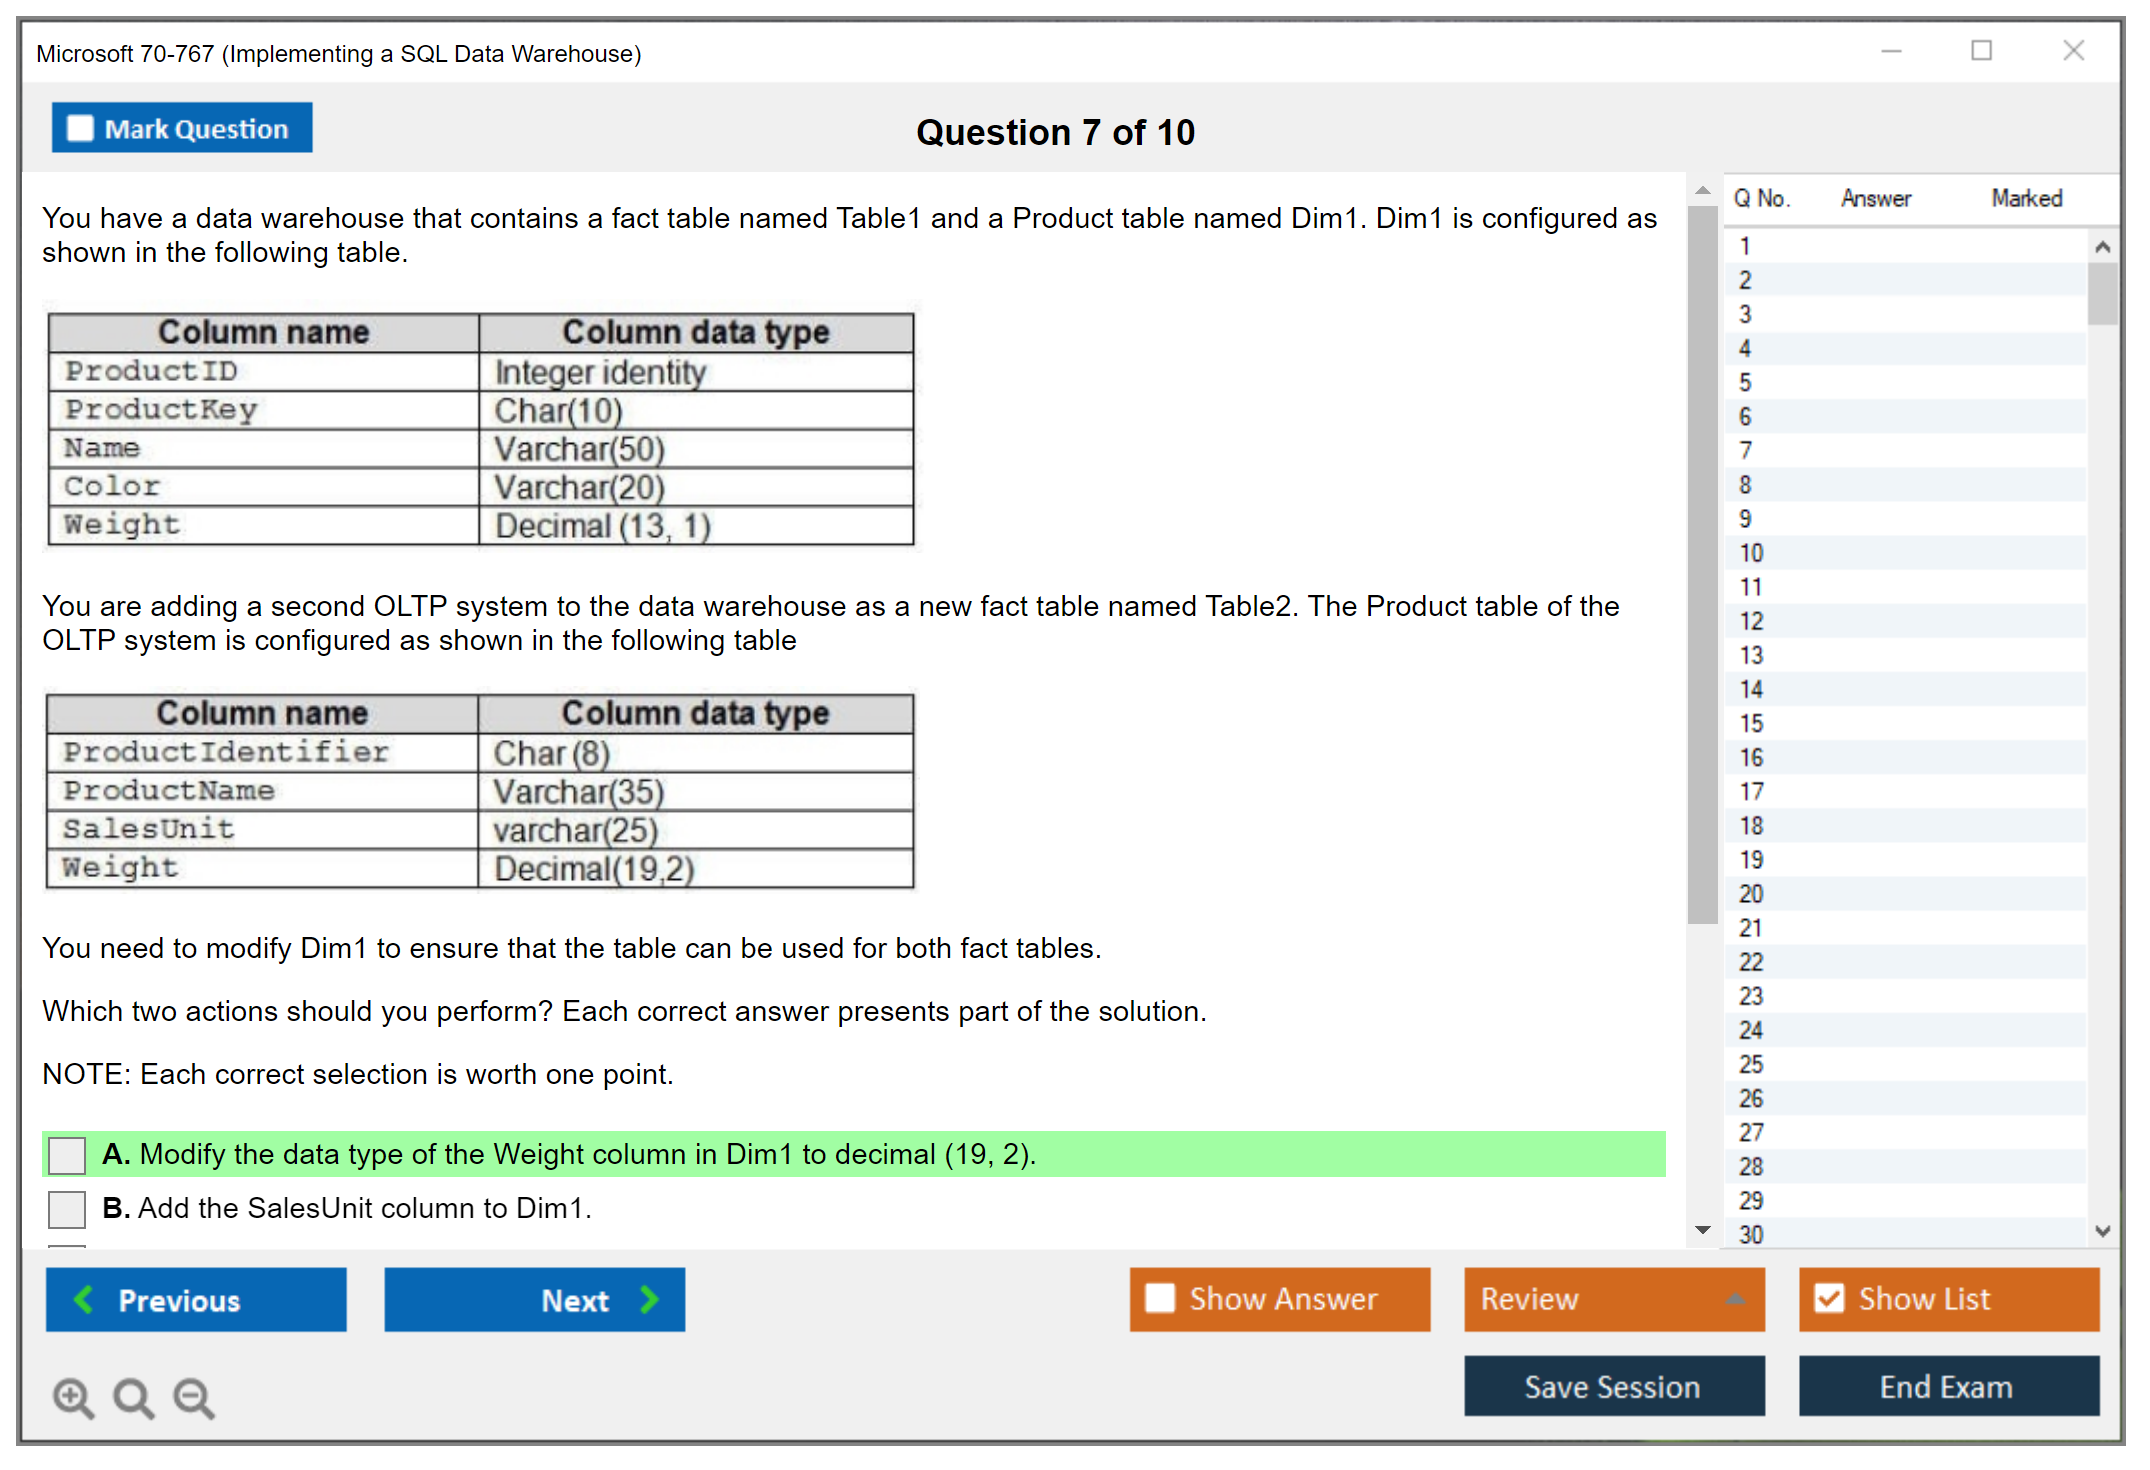Expand the Review dropdown menu
The width and height of the screenshot is (2150, 1470).
point(1735,1299)
